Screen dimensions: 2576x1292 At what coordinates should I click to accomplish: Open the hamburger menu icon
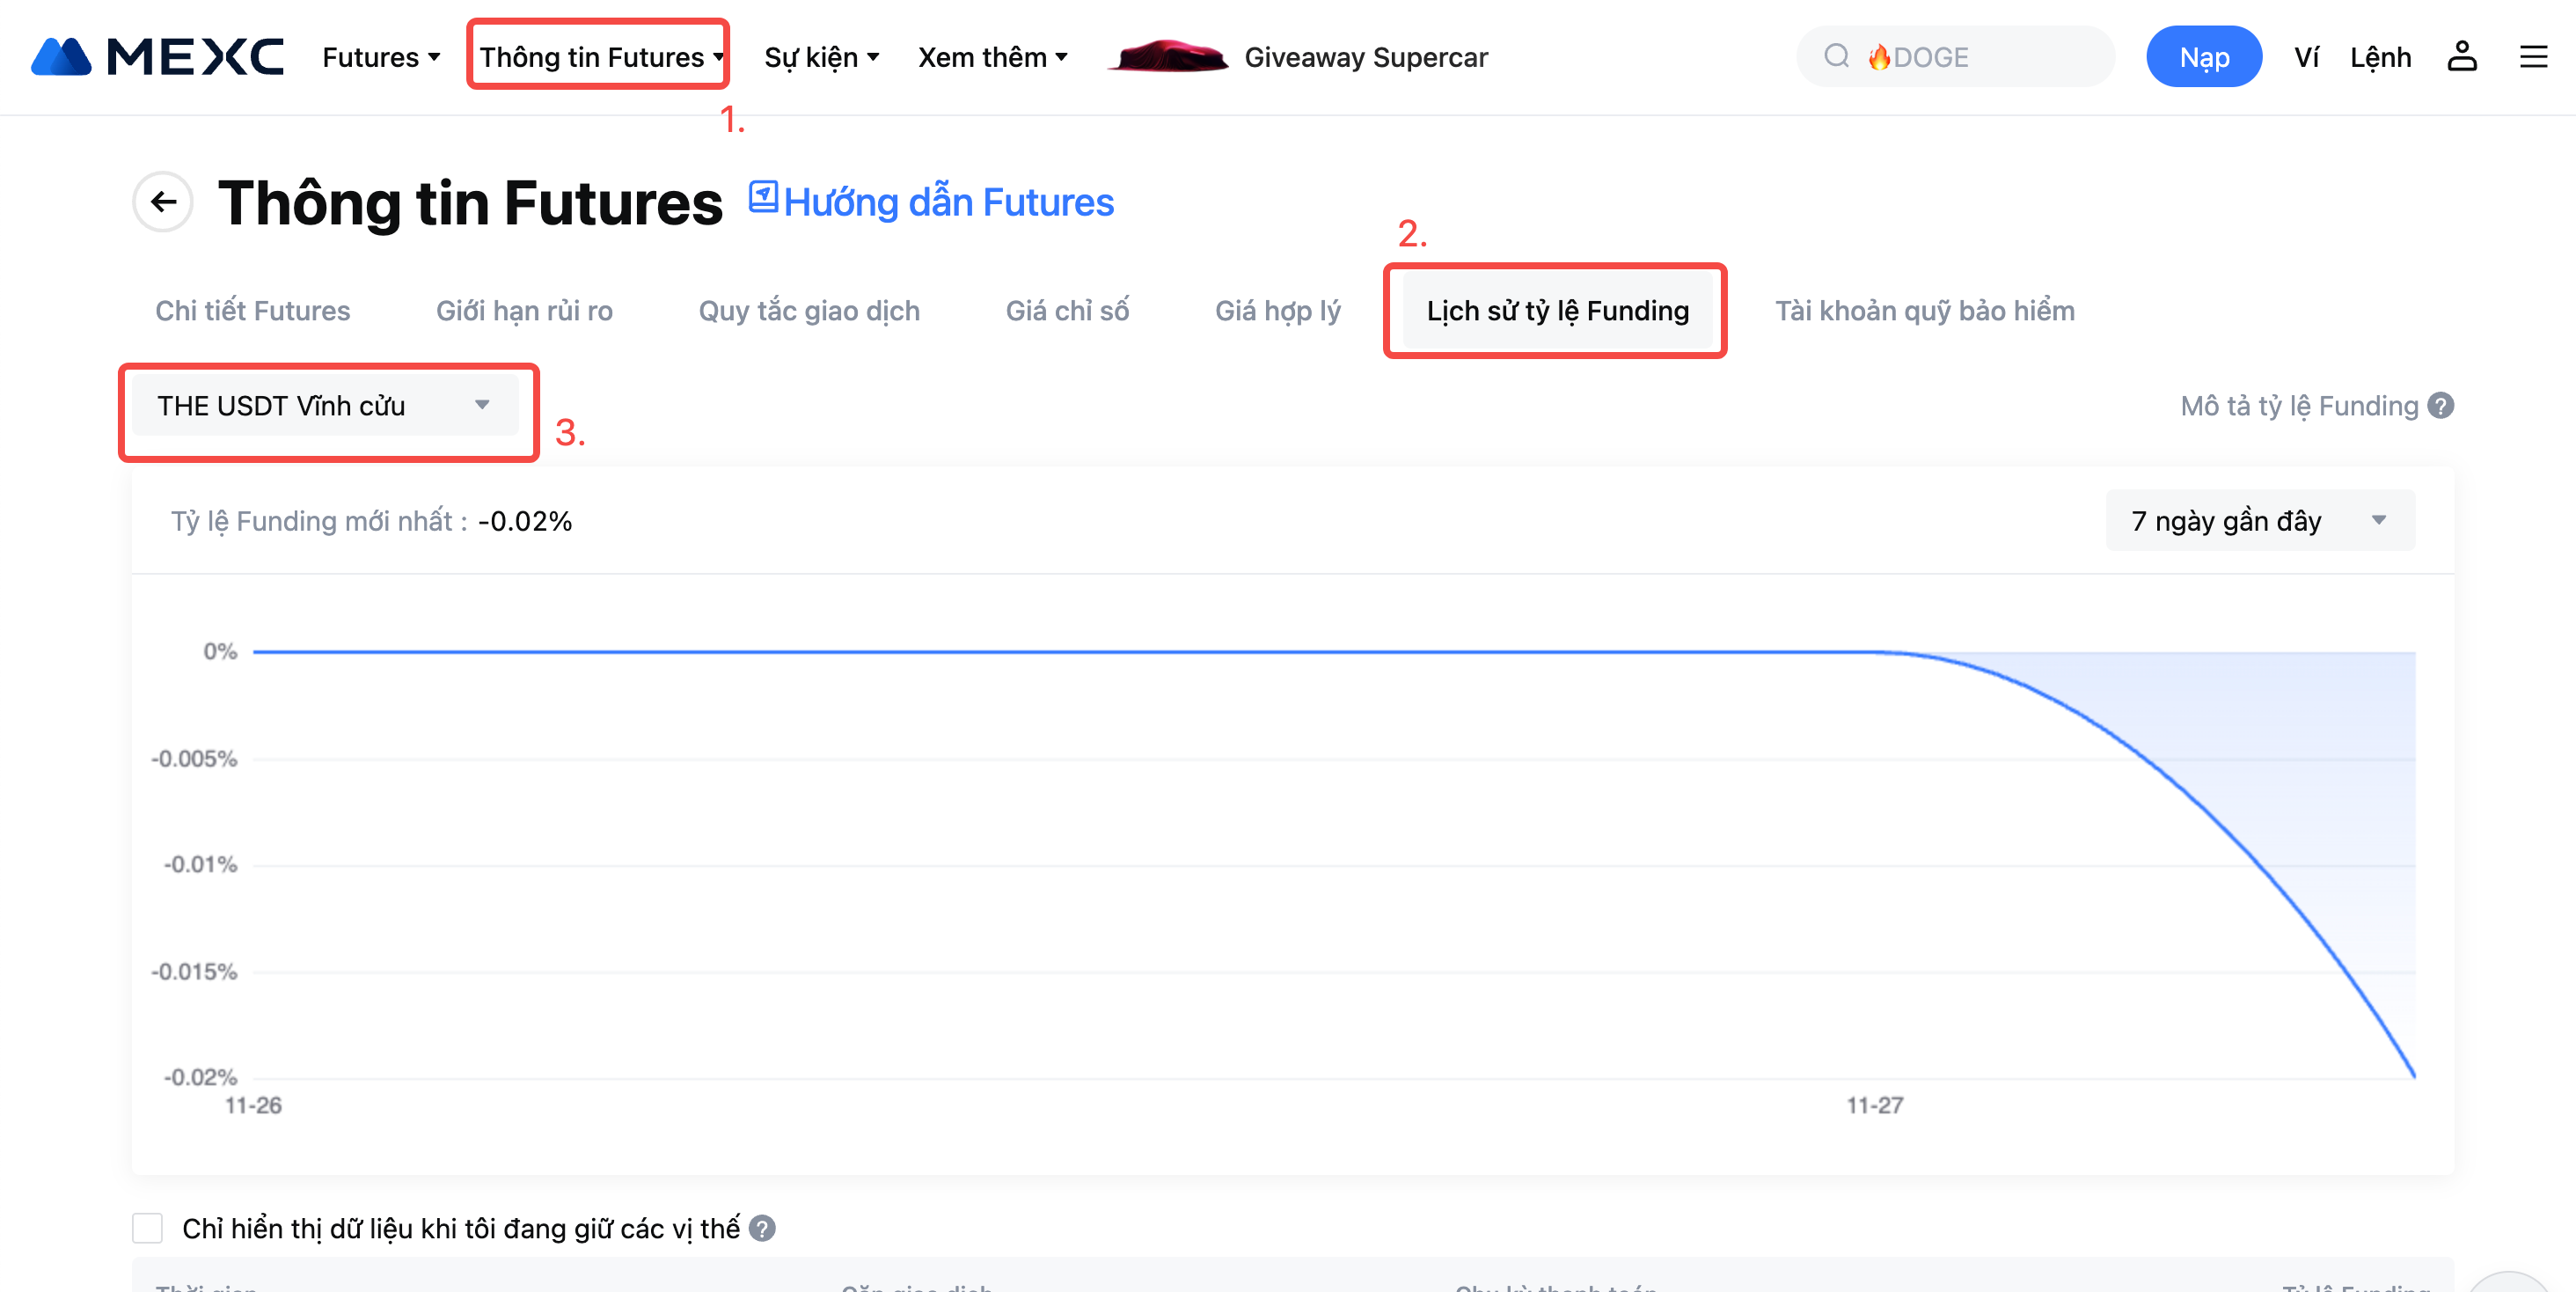[2532, 57]
